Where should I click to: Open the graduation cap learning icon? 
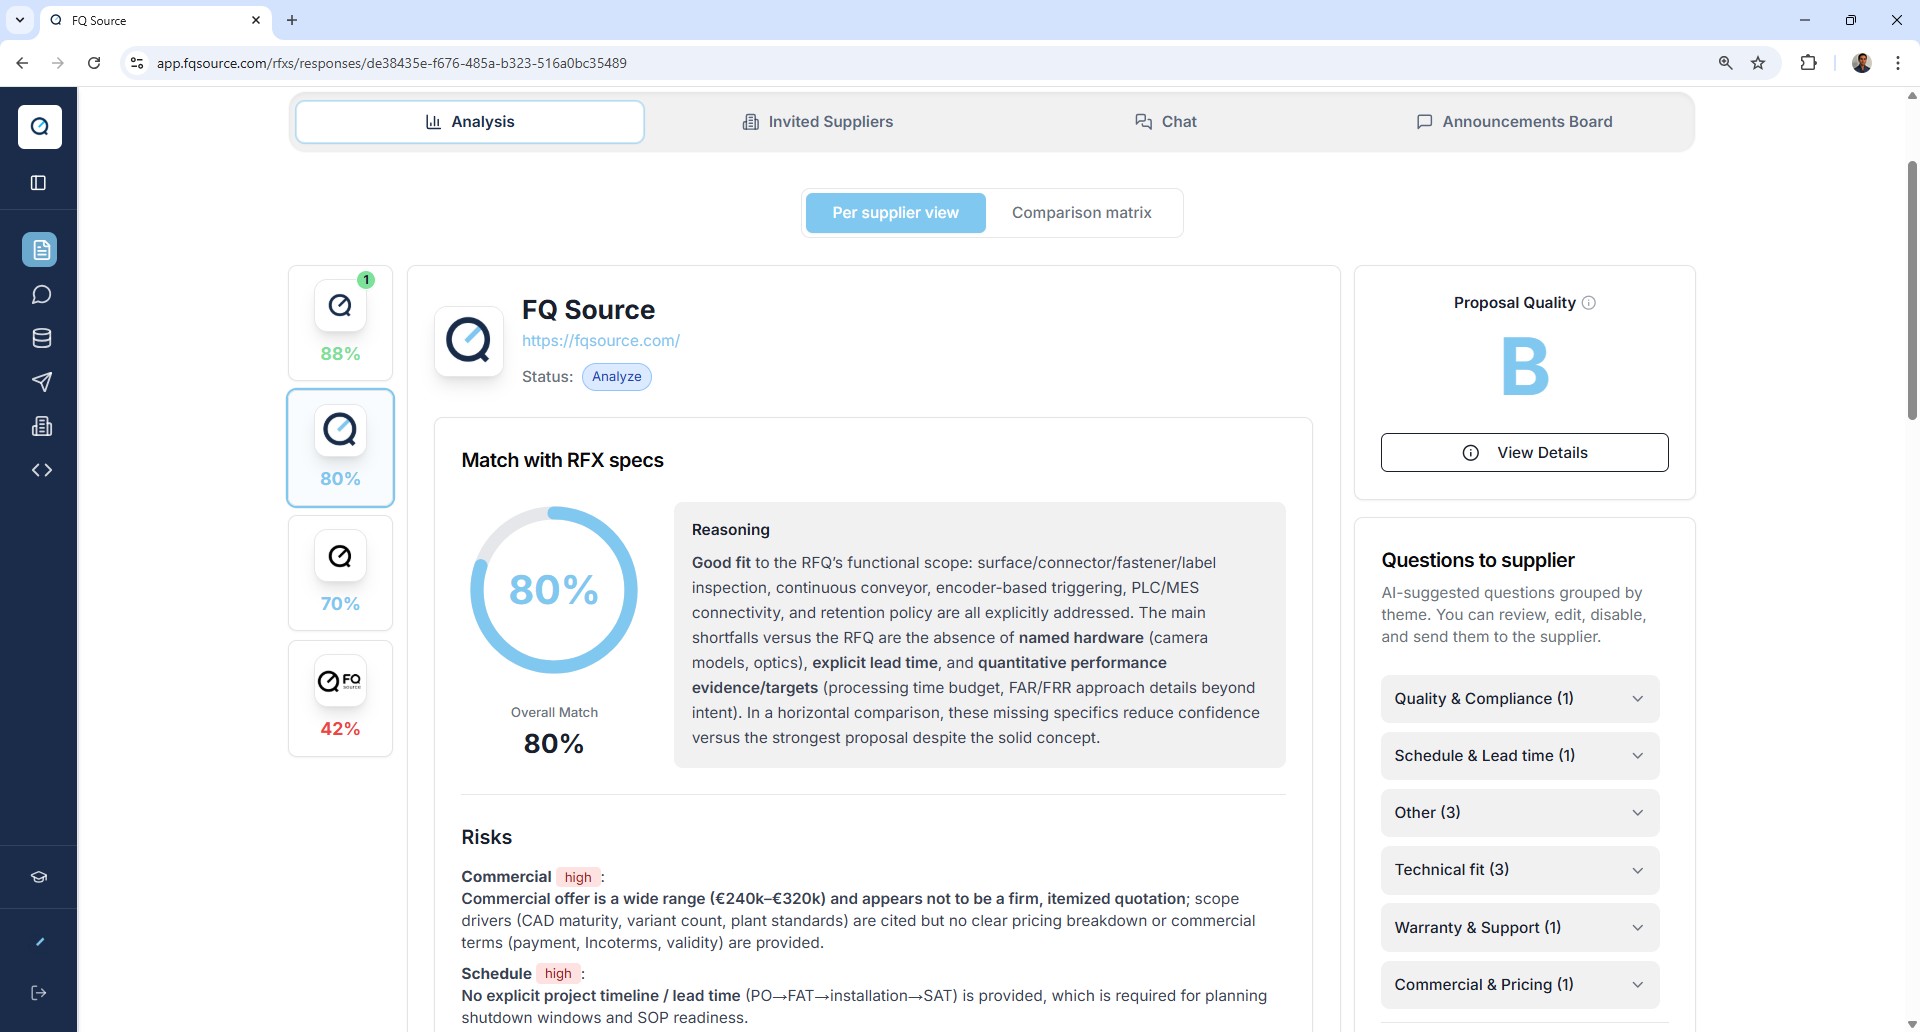click(39, 877)
